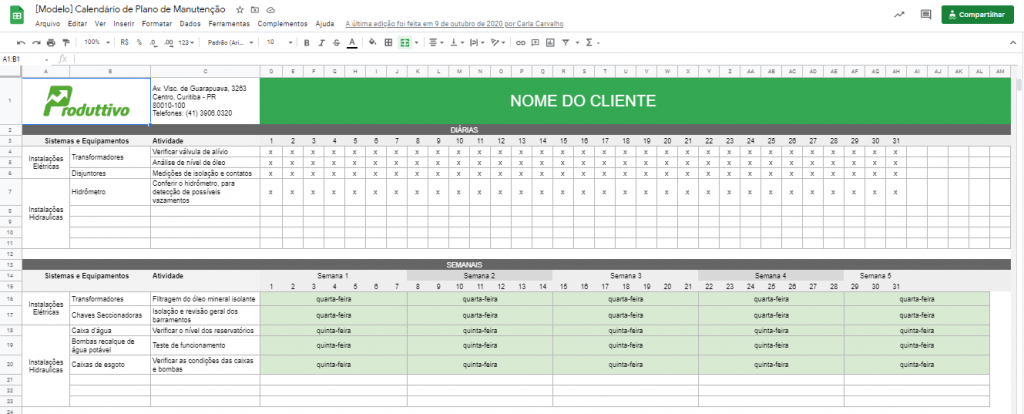The image size is (1024, 414).
Task: Open last edit history link
Action: [454, 24]
